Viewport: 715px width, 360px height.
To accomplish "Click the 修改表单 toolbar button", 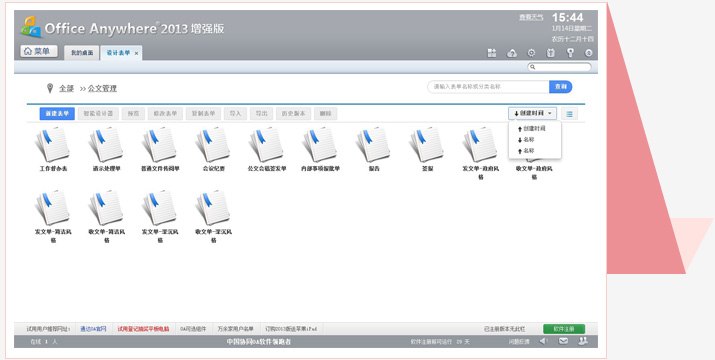I will (x=165, y=114).
